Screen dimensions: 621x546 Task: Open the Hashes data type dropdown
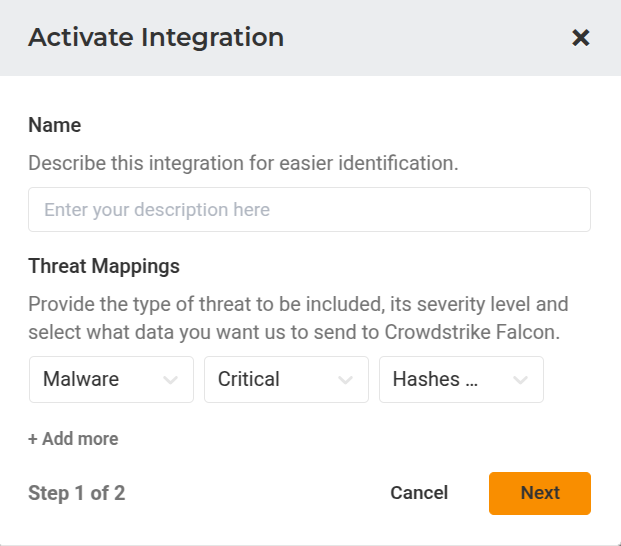461,380
